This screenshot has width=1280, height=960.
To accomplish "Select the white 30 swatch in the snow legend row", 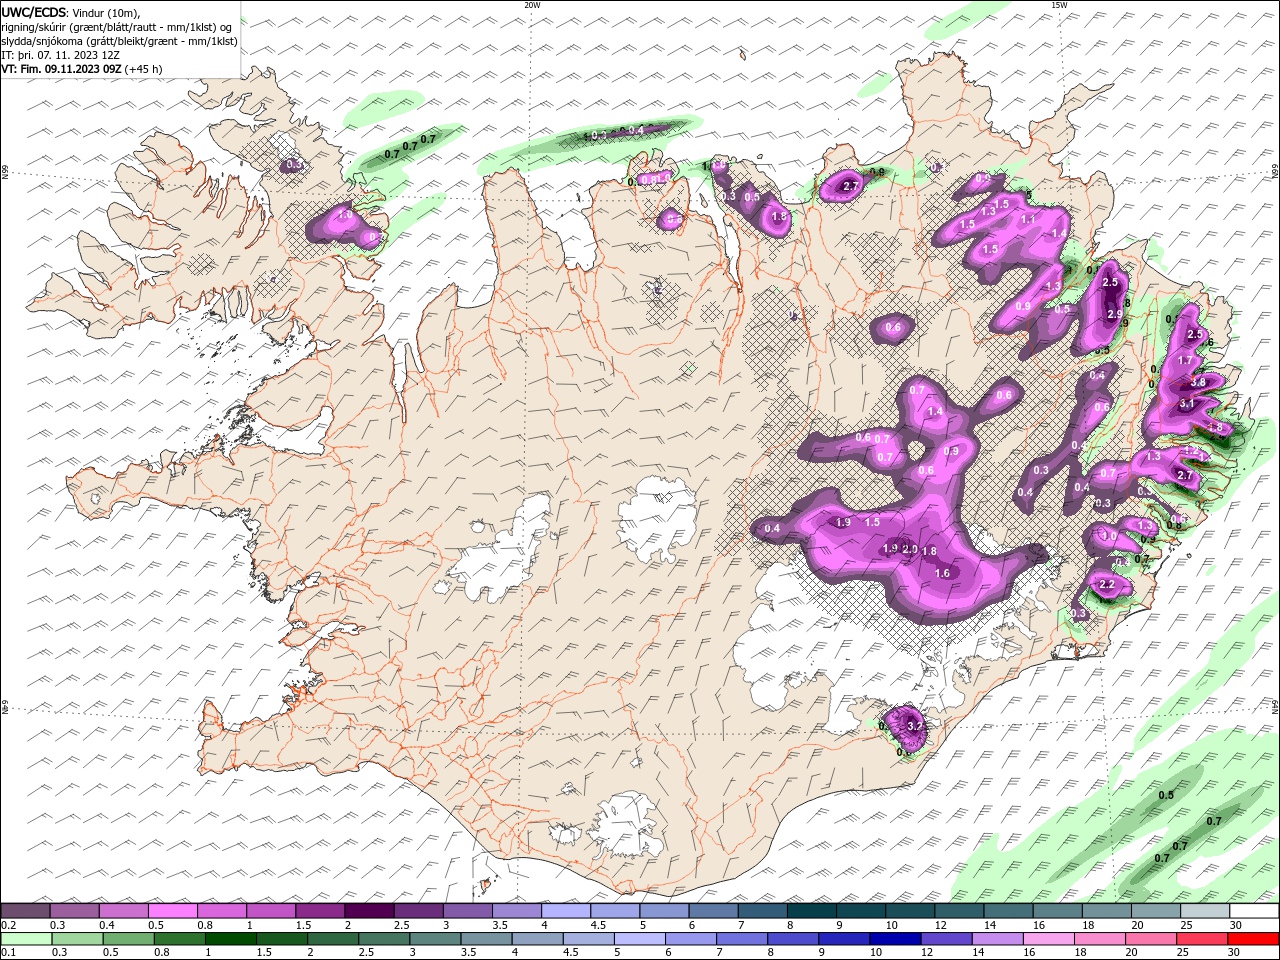I will click(x=1254, y=911).
